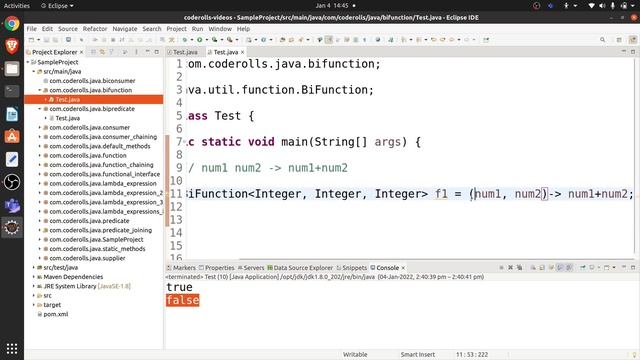Image resolution: width=640 pixels, height=360 pixels.
Task: Open LibreOffice Writer from the dock
Action: (x=12, y=114)
